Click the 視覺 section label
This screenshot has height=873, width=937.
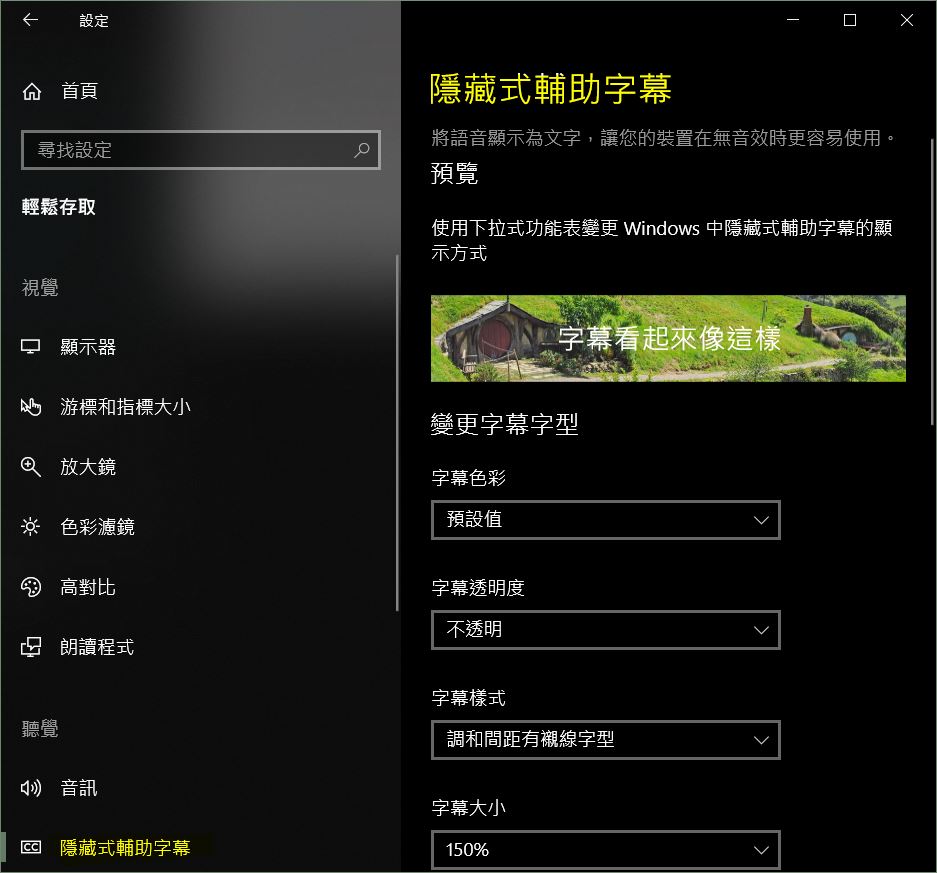click(x=40, y=288)
